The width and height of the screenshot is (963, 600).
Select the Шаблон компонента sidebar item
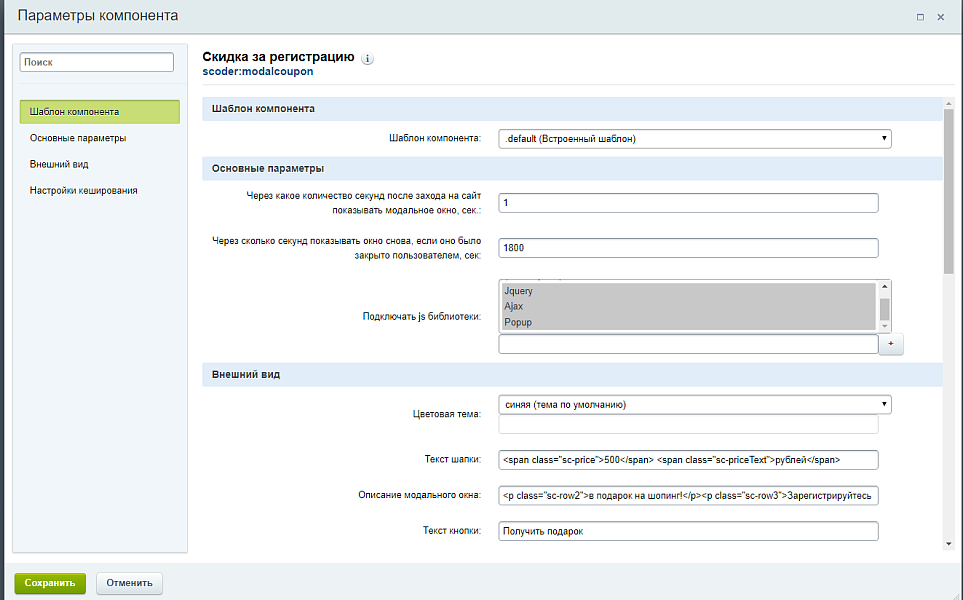click(99, 112)
